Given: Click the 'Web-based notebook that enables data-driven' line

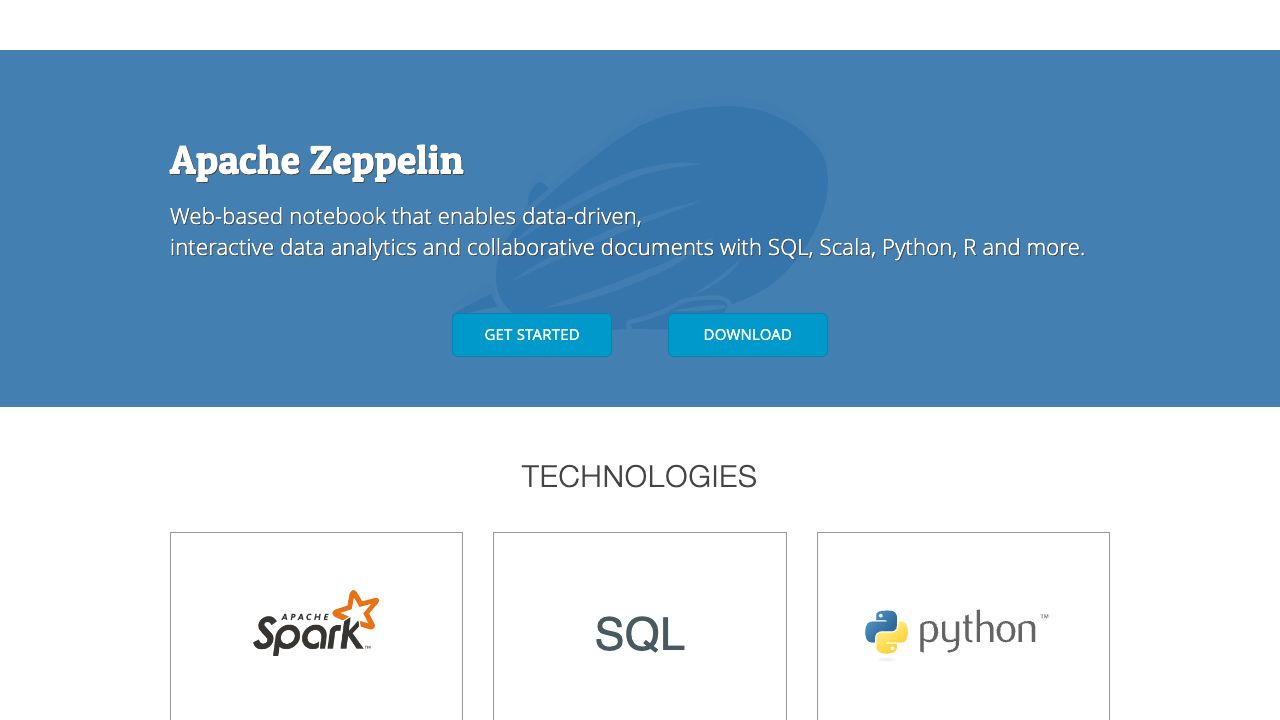Looking at the screenshot, I should click(x=405, y=216).
